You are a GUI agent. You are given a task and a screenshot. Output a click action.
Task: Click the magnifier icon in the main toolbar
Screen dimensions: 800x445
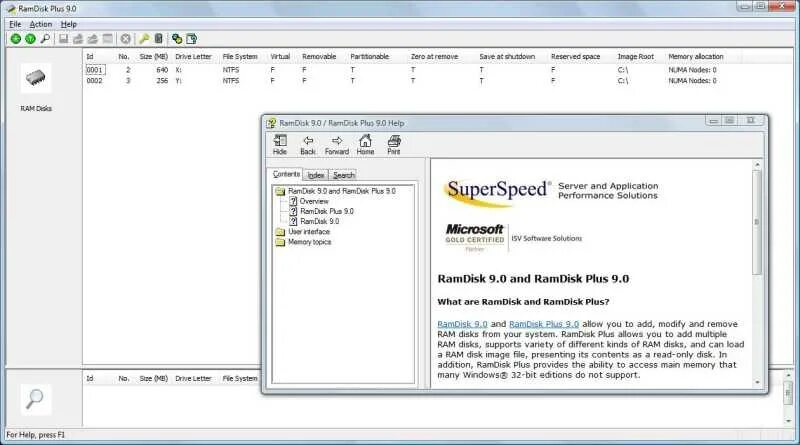click(x=45, y=39)
